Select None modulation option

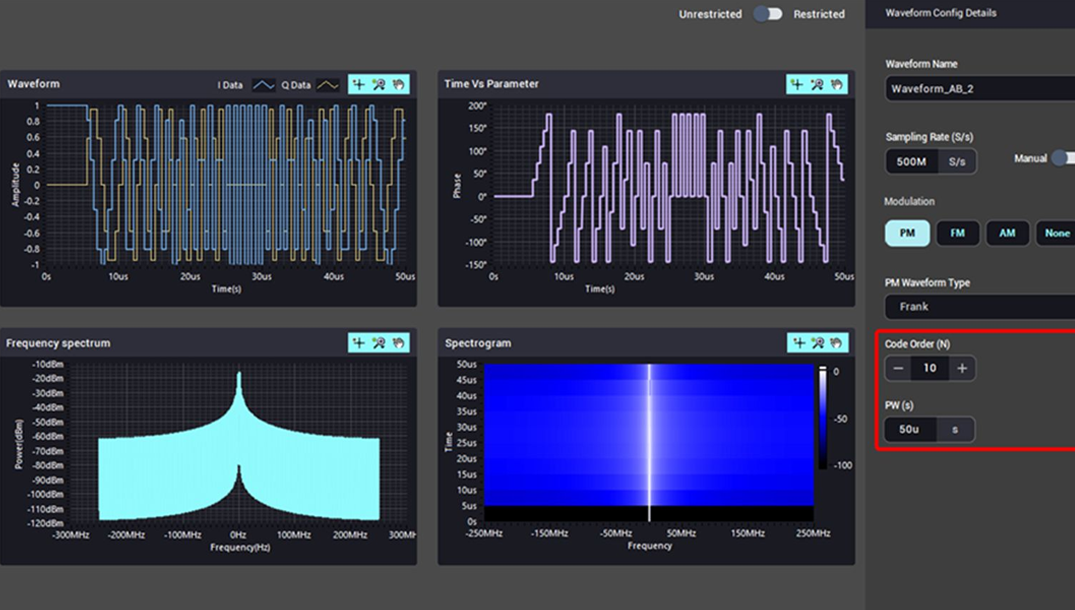pos(1056,233)
